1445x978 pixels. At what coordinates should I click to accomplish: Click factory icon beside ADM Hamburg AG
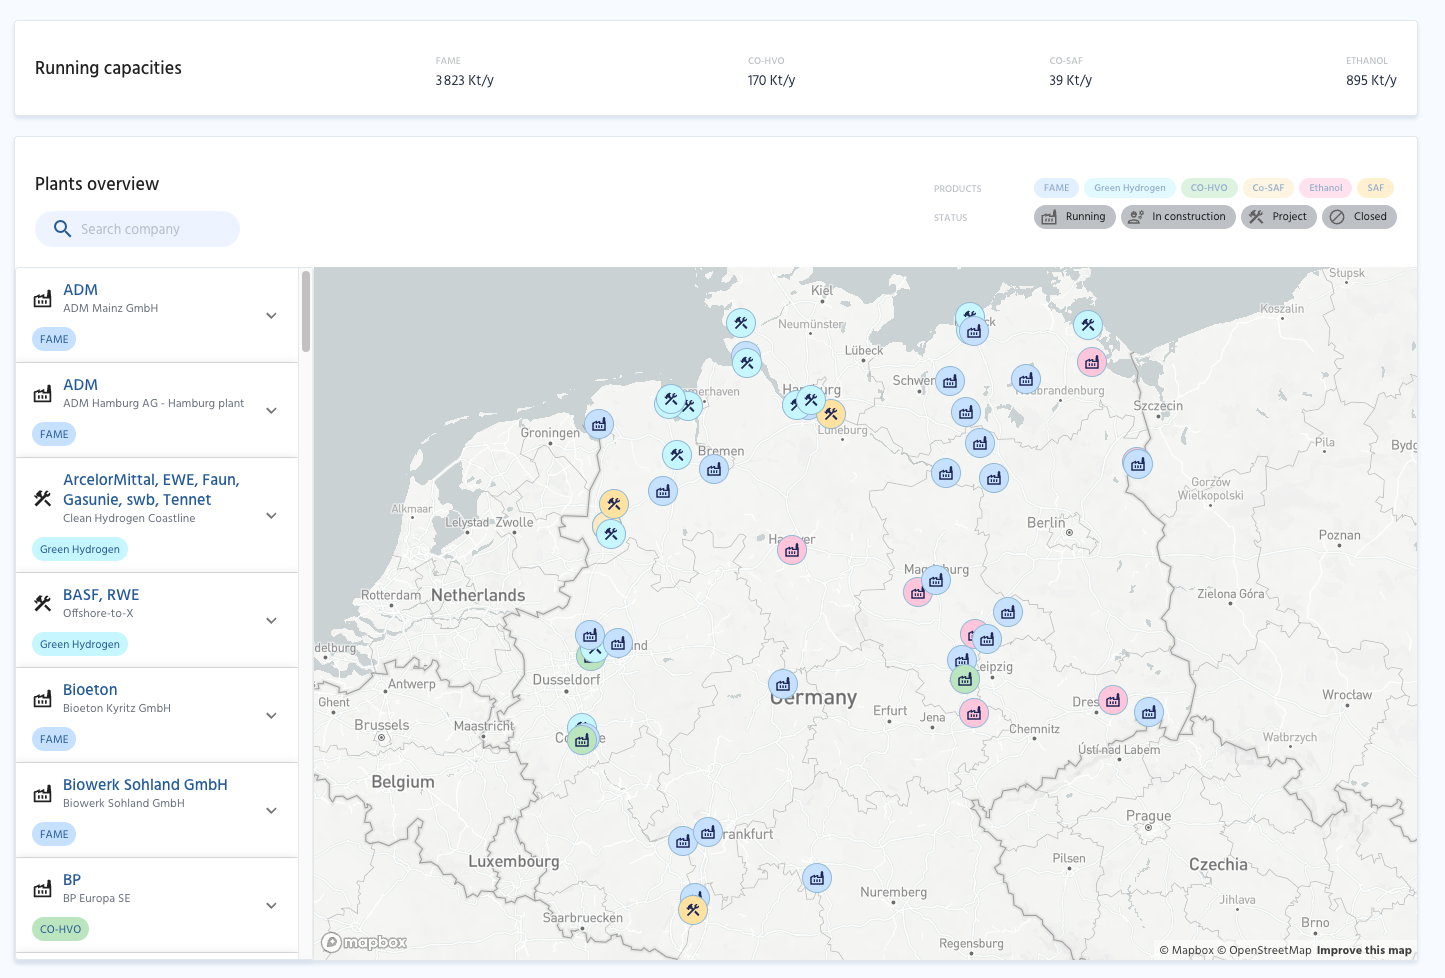[42, 394]
